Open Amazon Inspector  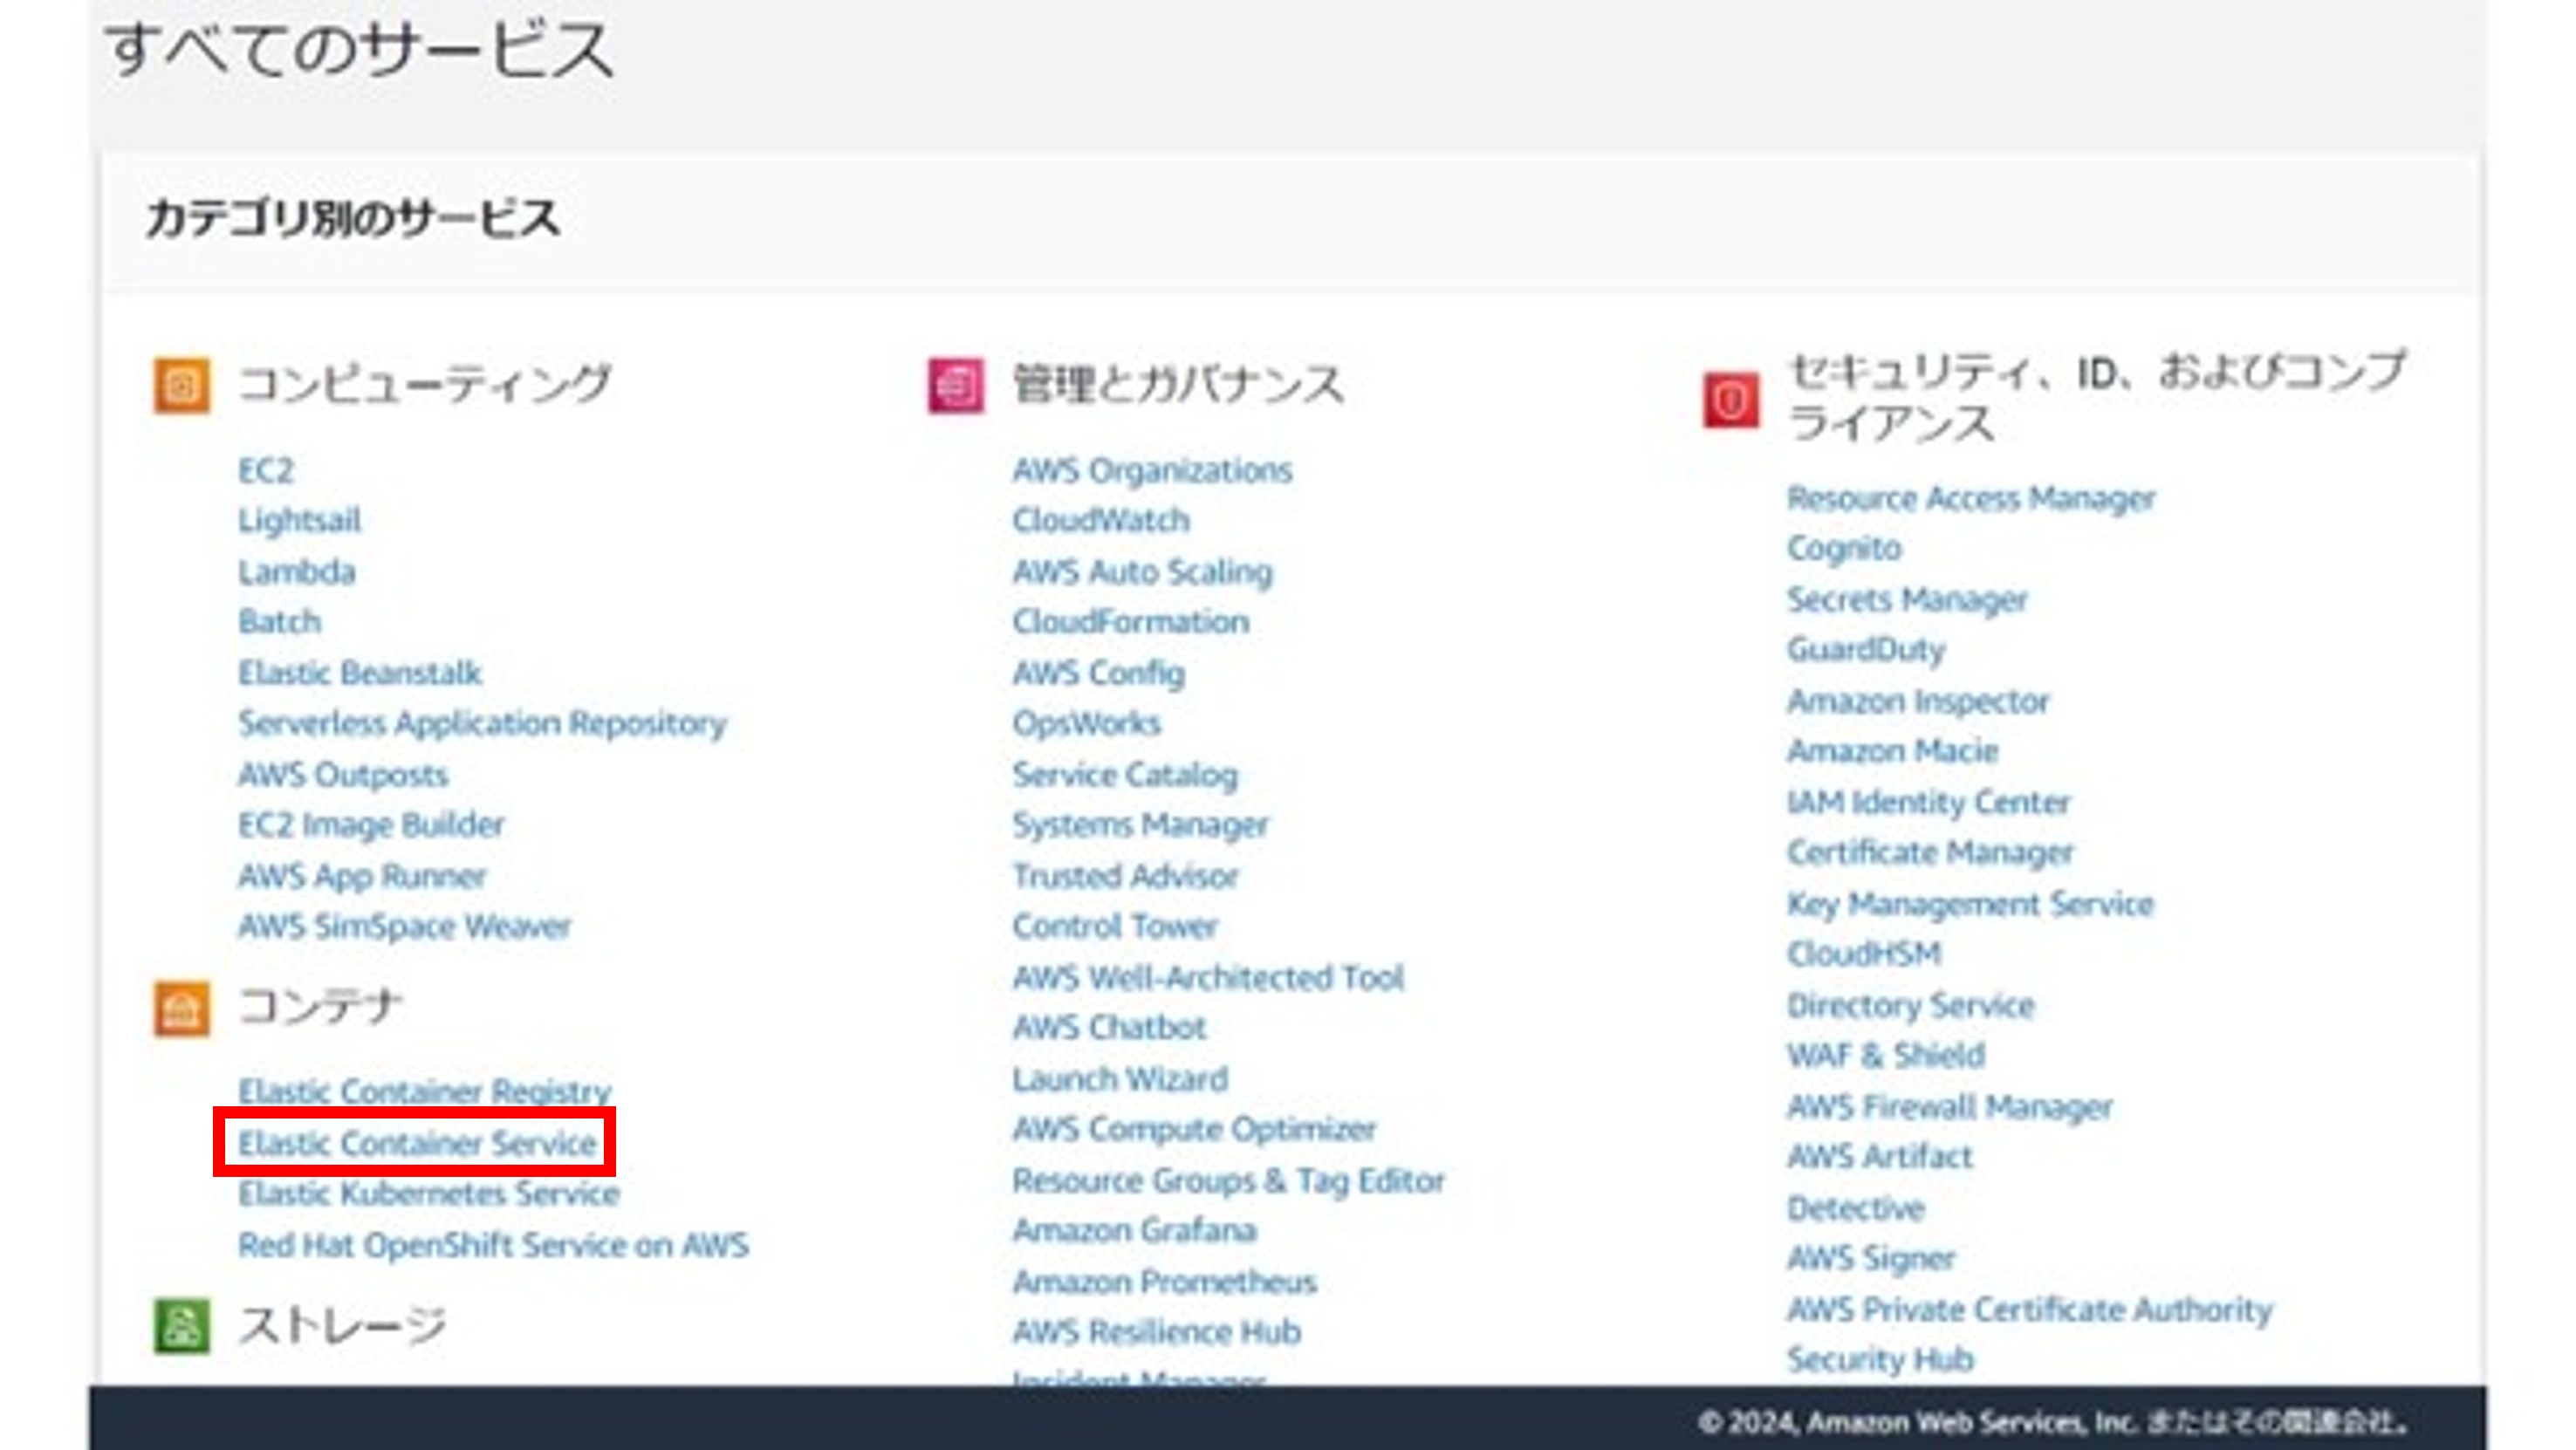pos(1918,702)
